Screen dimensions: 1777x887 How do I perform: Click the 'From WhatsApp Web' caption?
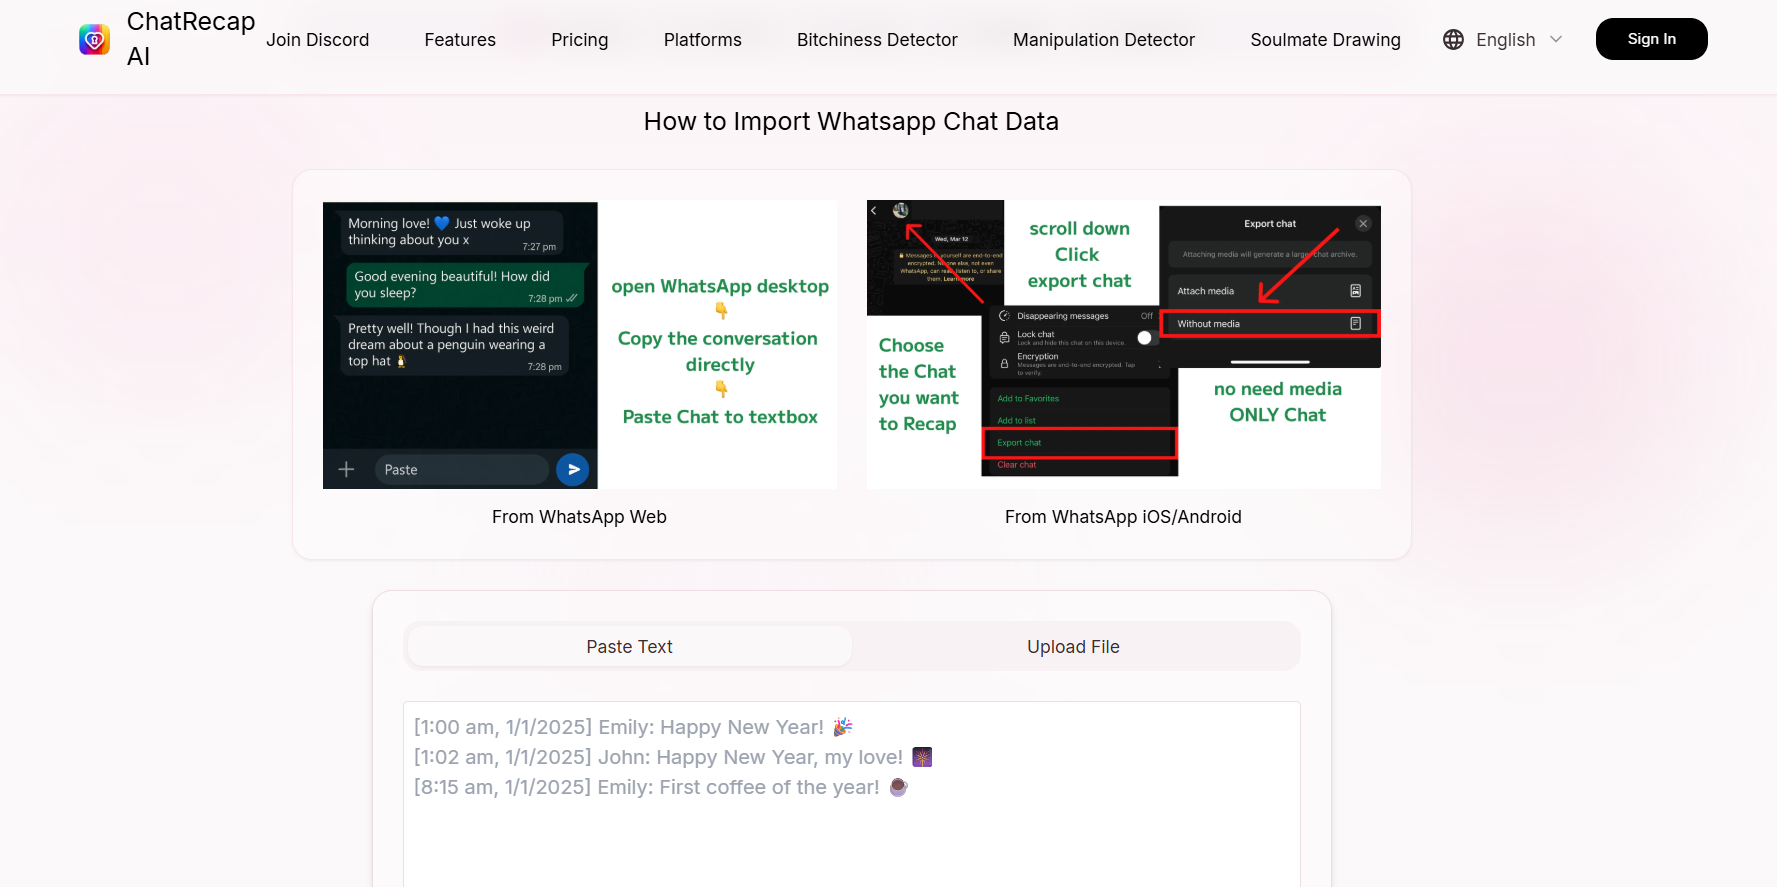point(579,517)
